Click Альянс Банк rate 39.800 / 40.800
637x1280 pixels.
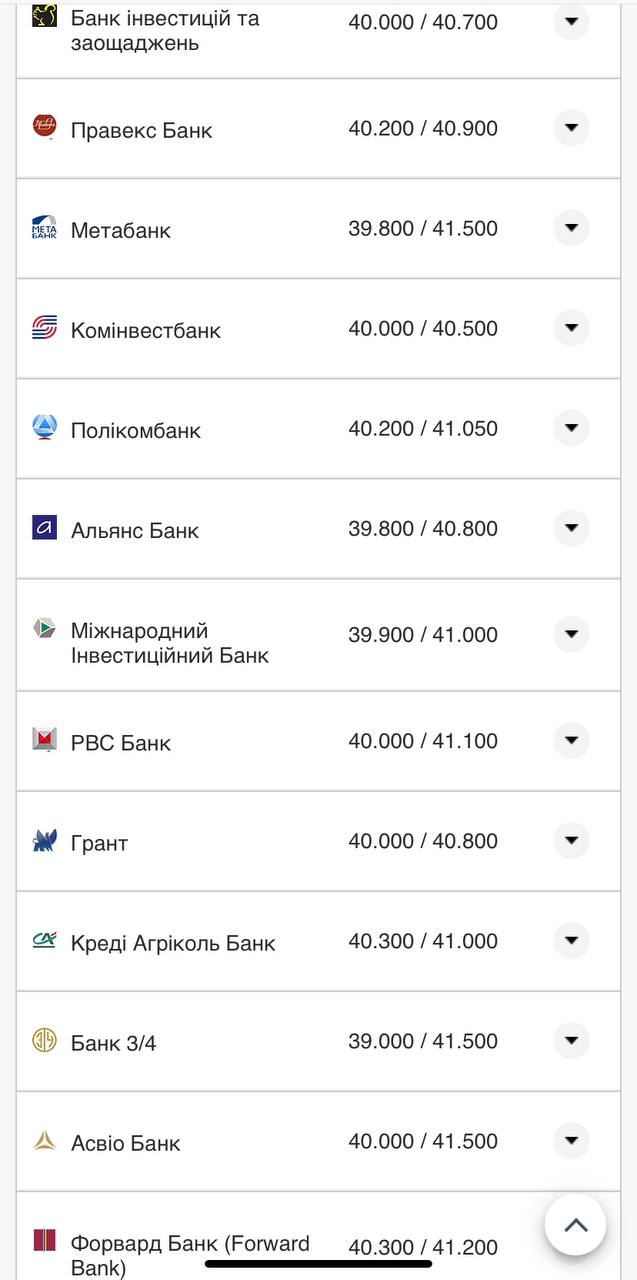423,528
